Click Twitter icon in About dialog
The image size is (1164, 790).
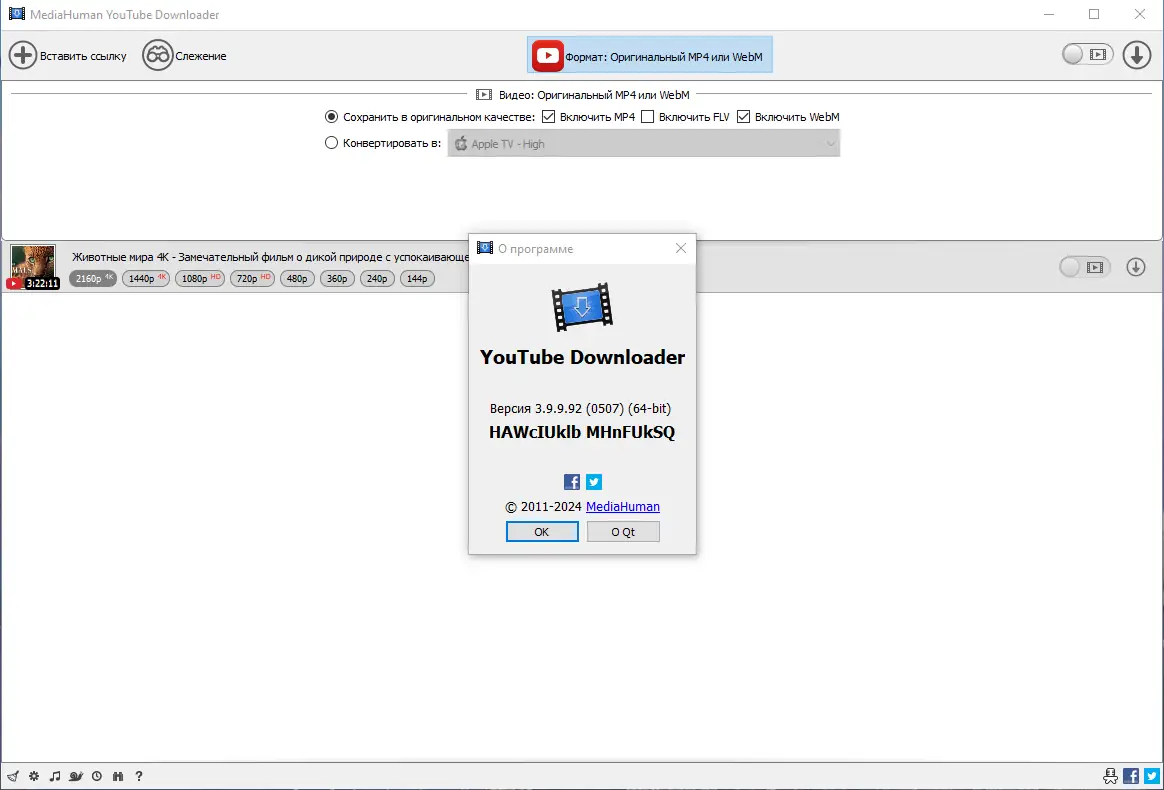click(594, 482)
